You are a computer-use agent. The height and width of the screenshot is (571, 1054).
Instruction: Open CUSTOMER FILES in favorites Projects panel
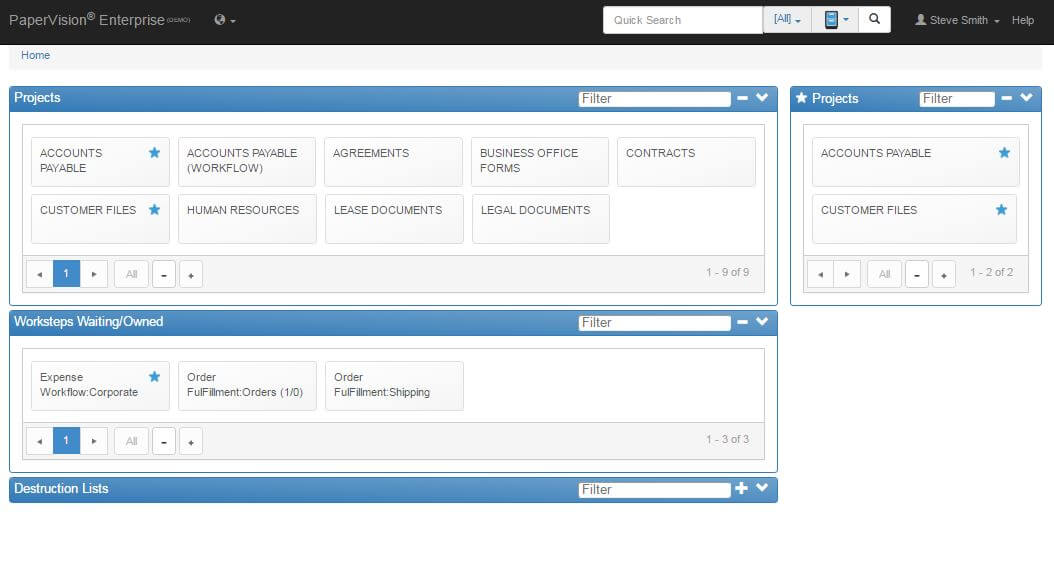click(914, 219)
